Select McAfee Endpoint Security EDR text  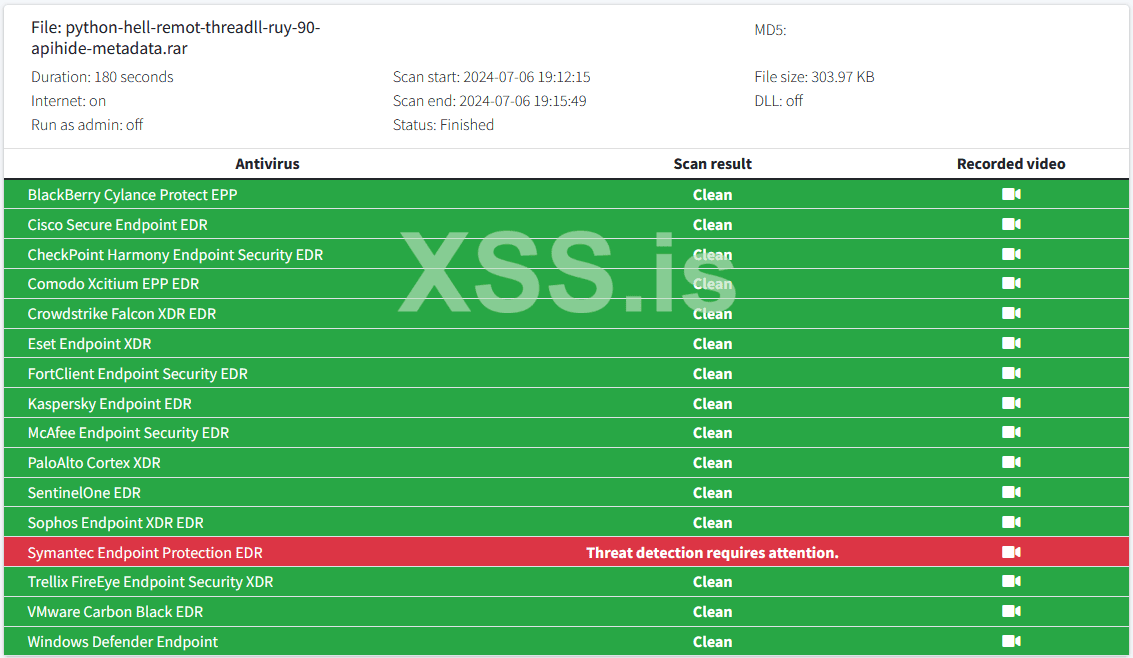pyautogui.click(x=129, y=433)
